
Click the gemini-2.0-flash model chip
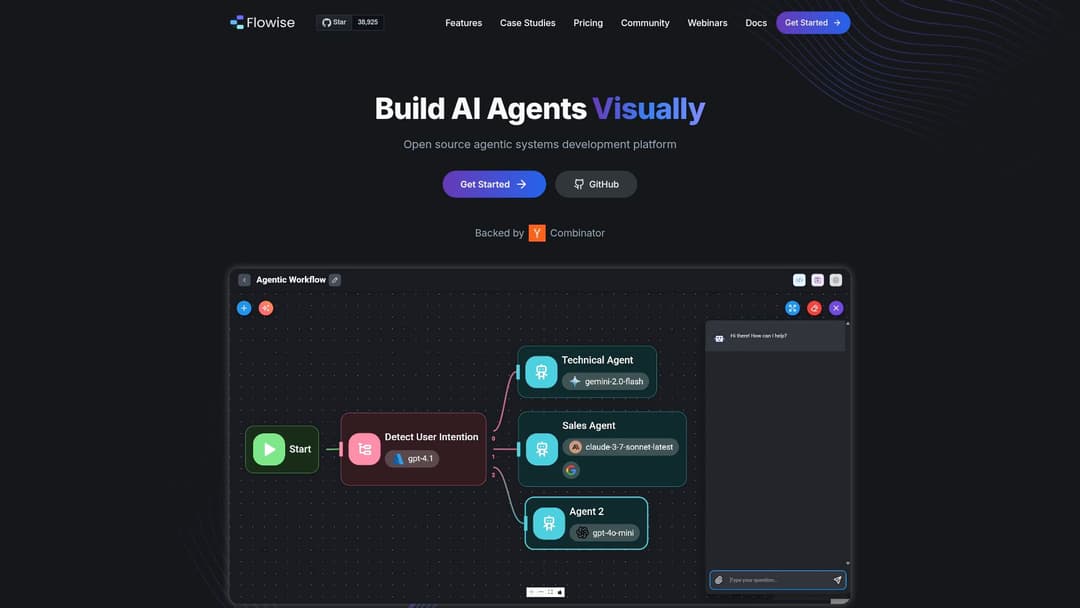[x=606, y=381]
